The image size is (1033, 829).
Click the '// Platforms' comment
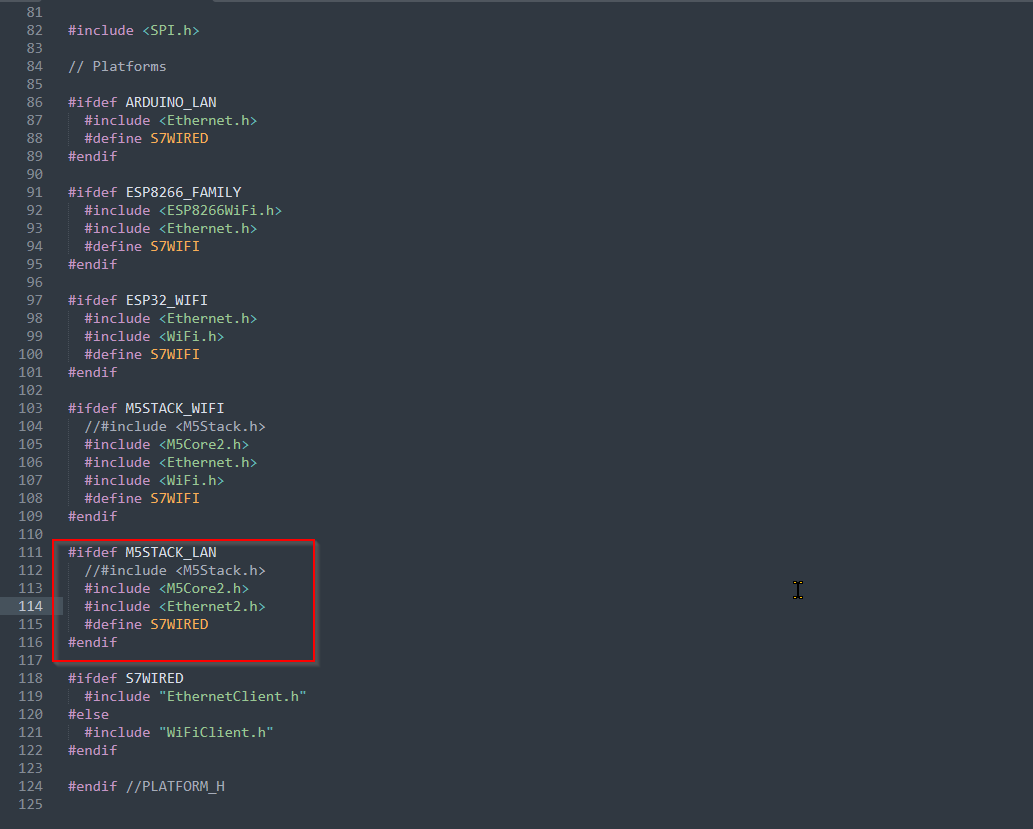pyautogui.click(x=117, y=67)
